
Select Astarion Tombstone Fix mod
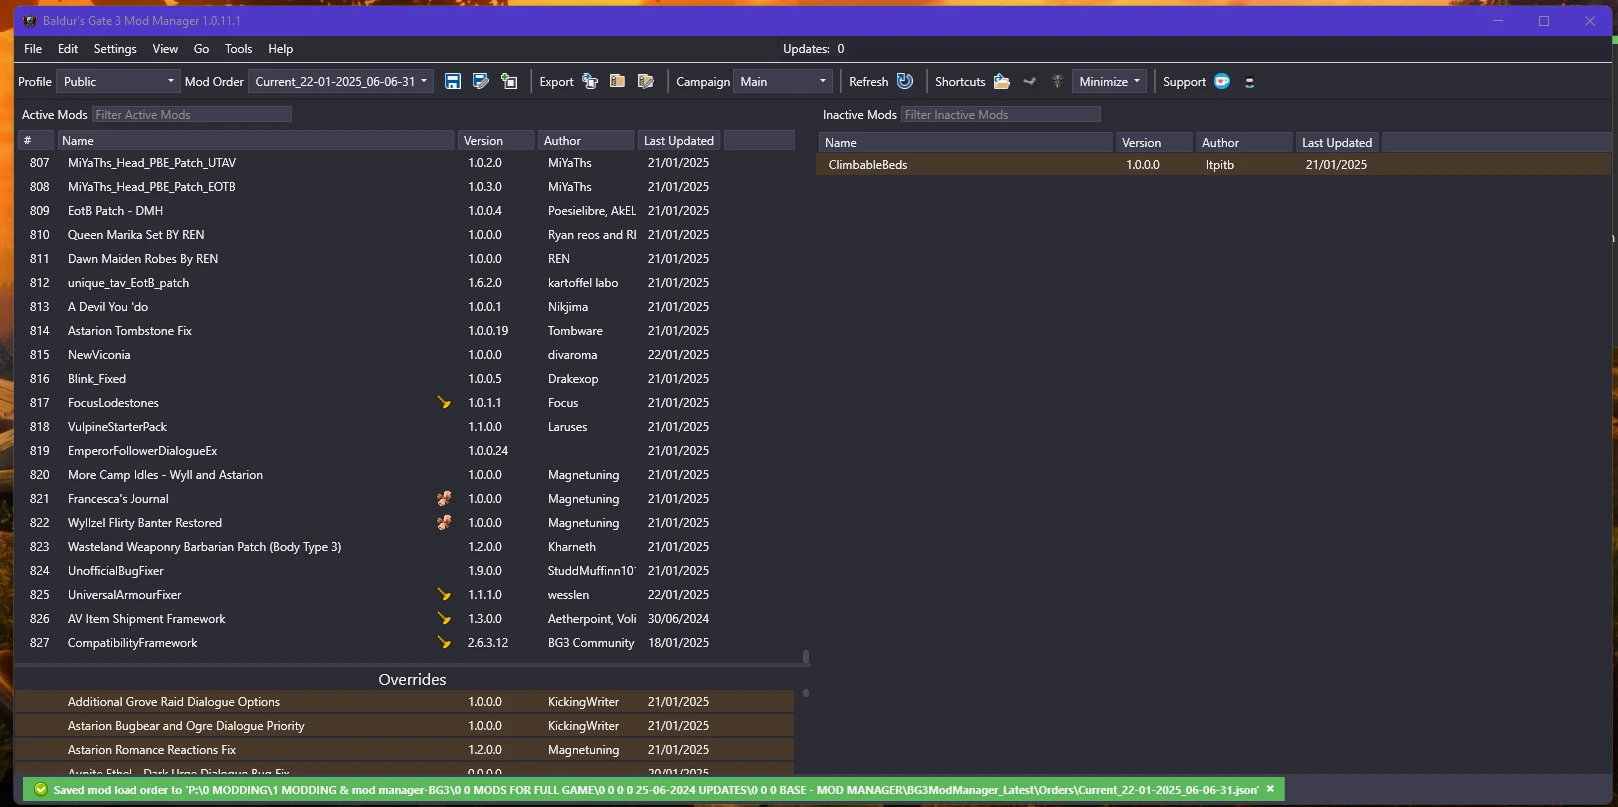(405, 330)
